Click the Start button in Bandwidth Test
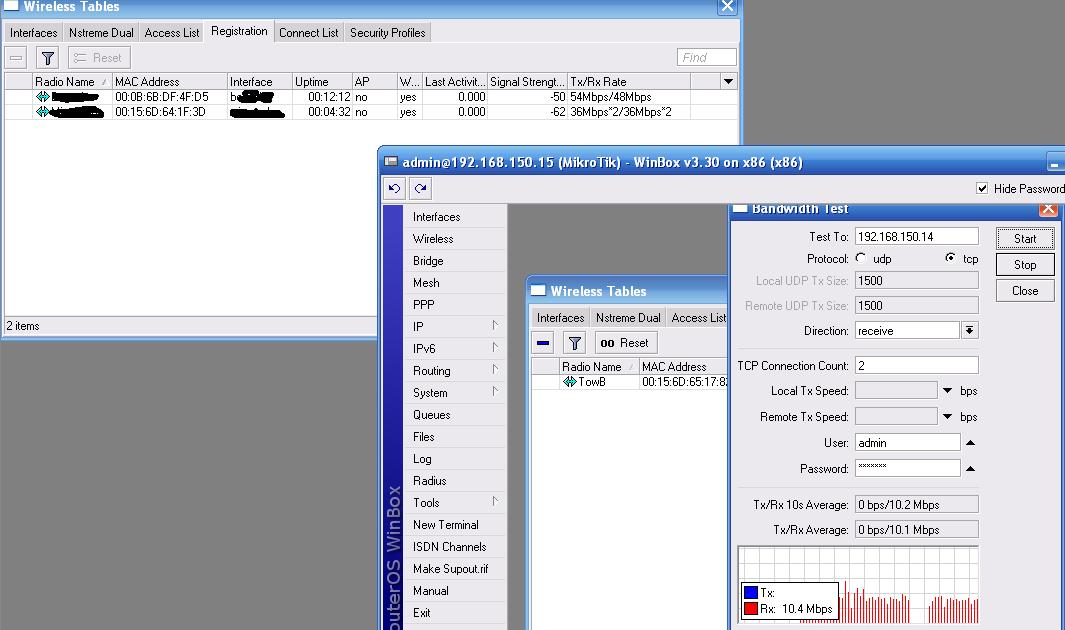Viewport: 1065px width, 630px height. click(x=1025, y=238)
